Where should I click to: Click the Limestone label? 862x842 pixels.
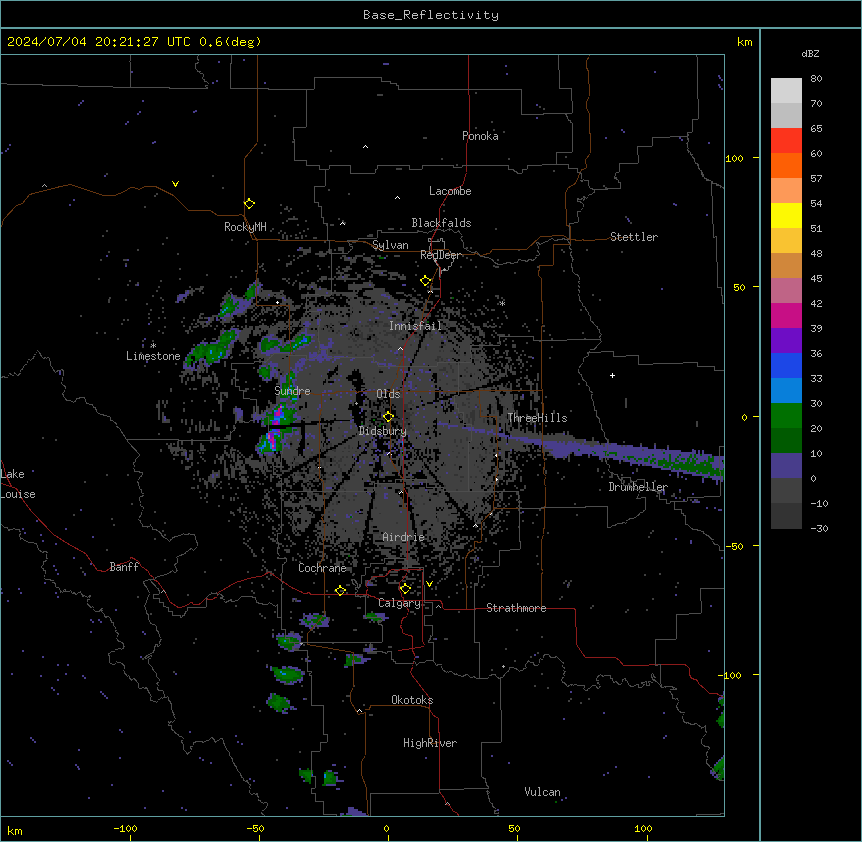pyautogui.click(x=153, y=356)
